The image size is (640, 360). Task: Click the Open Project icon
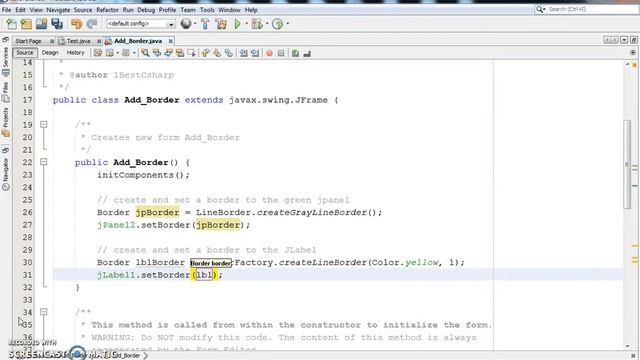41,24
